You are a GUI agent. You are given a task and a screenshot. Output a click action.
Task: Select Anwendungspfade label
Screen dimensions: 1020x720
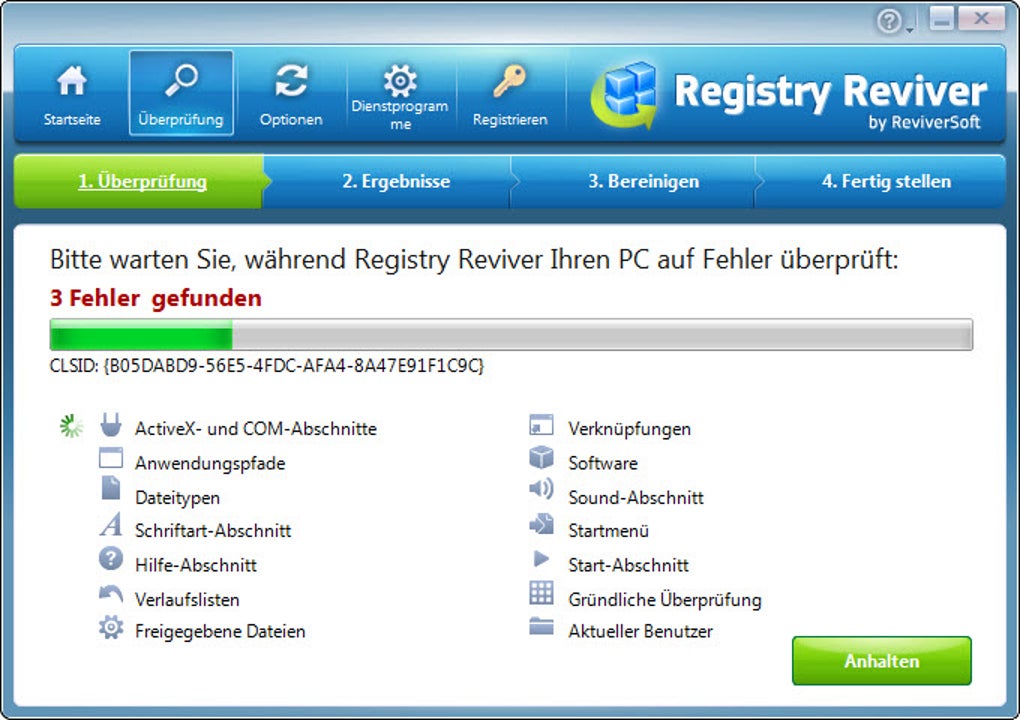(x=210, y=463)
